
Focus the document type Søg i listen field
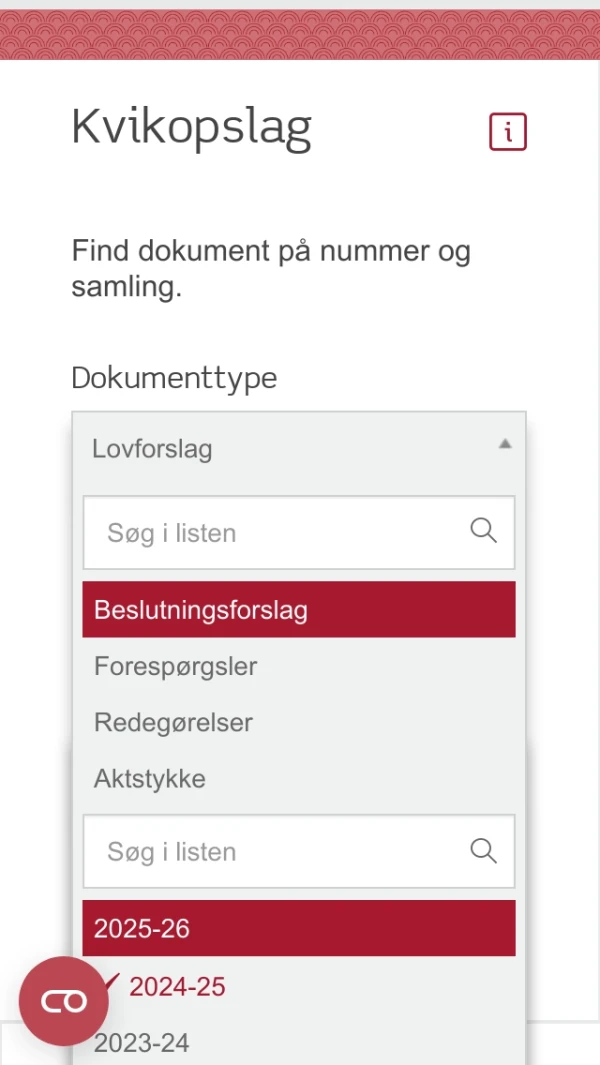[250, 531]
